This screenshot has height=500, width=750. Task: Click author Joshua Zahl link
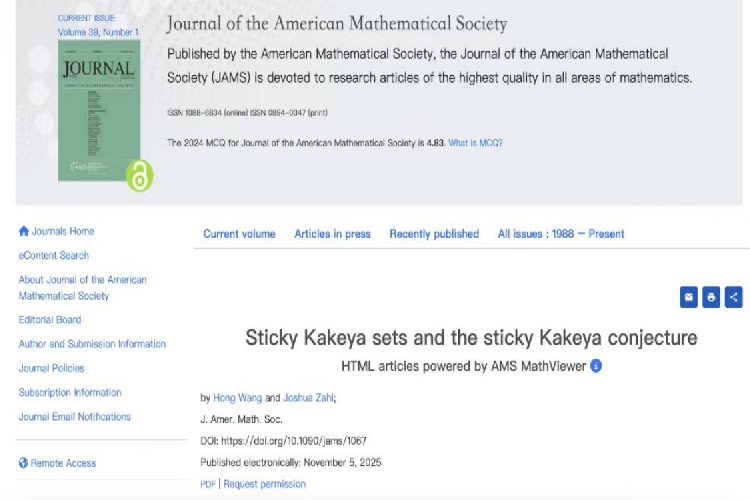306,397
